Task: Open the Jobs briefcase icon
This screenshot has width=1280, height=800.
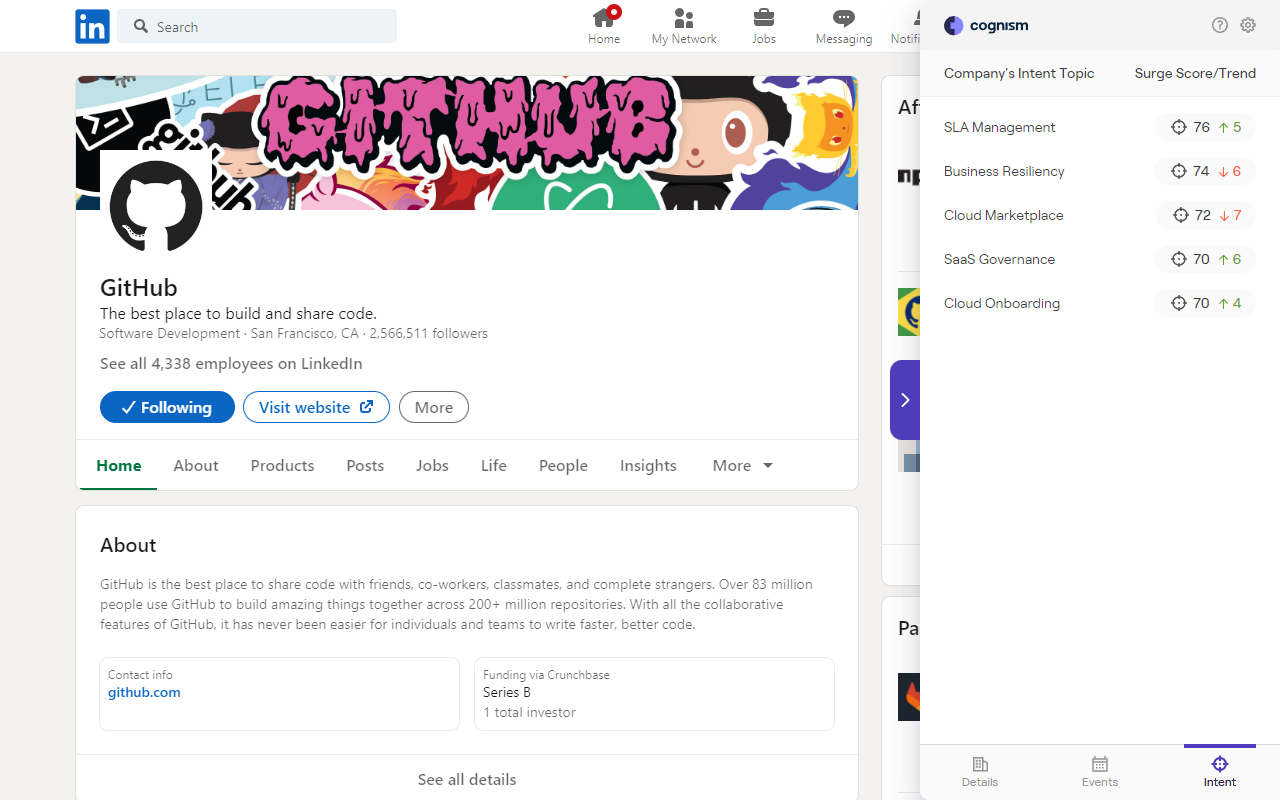Action: (x=764, y=19)
